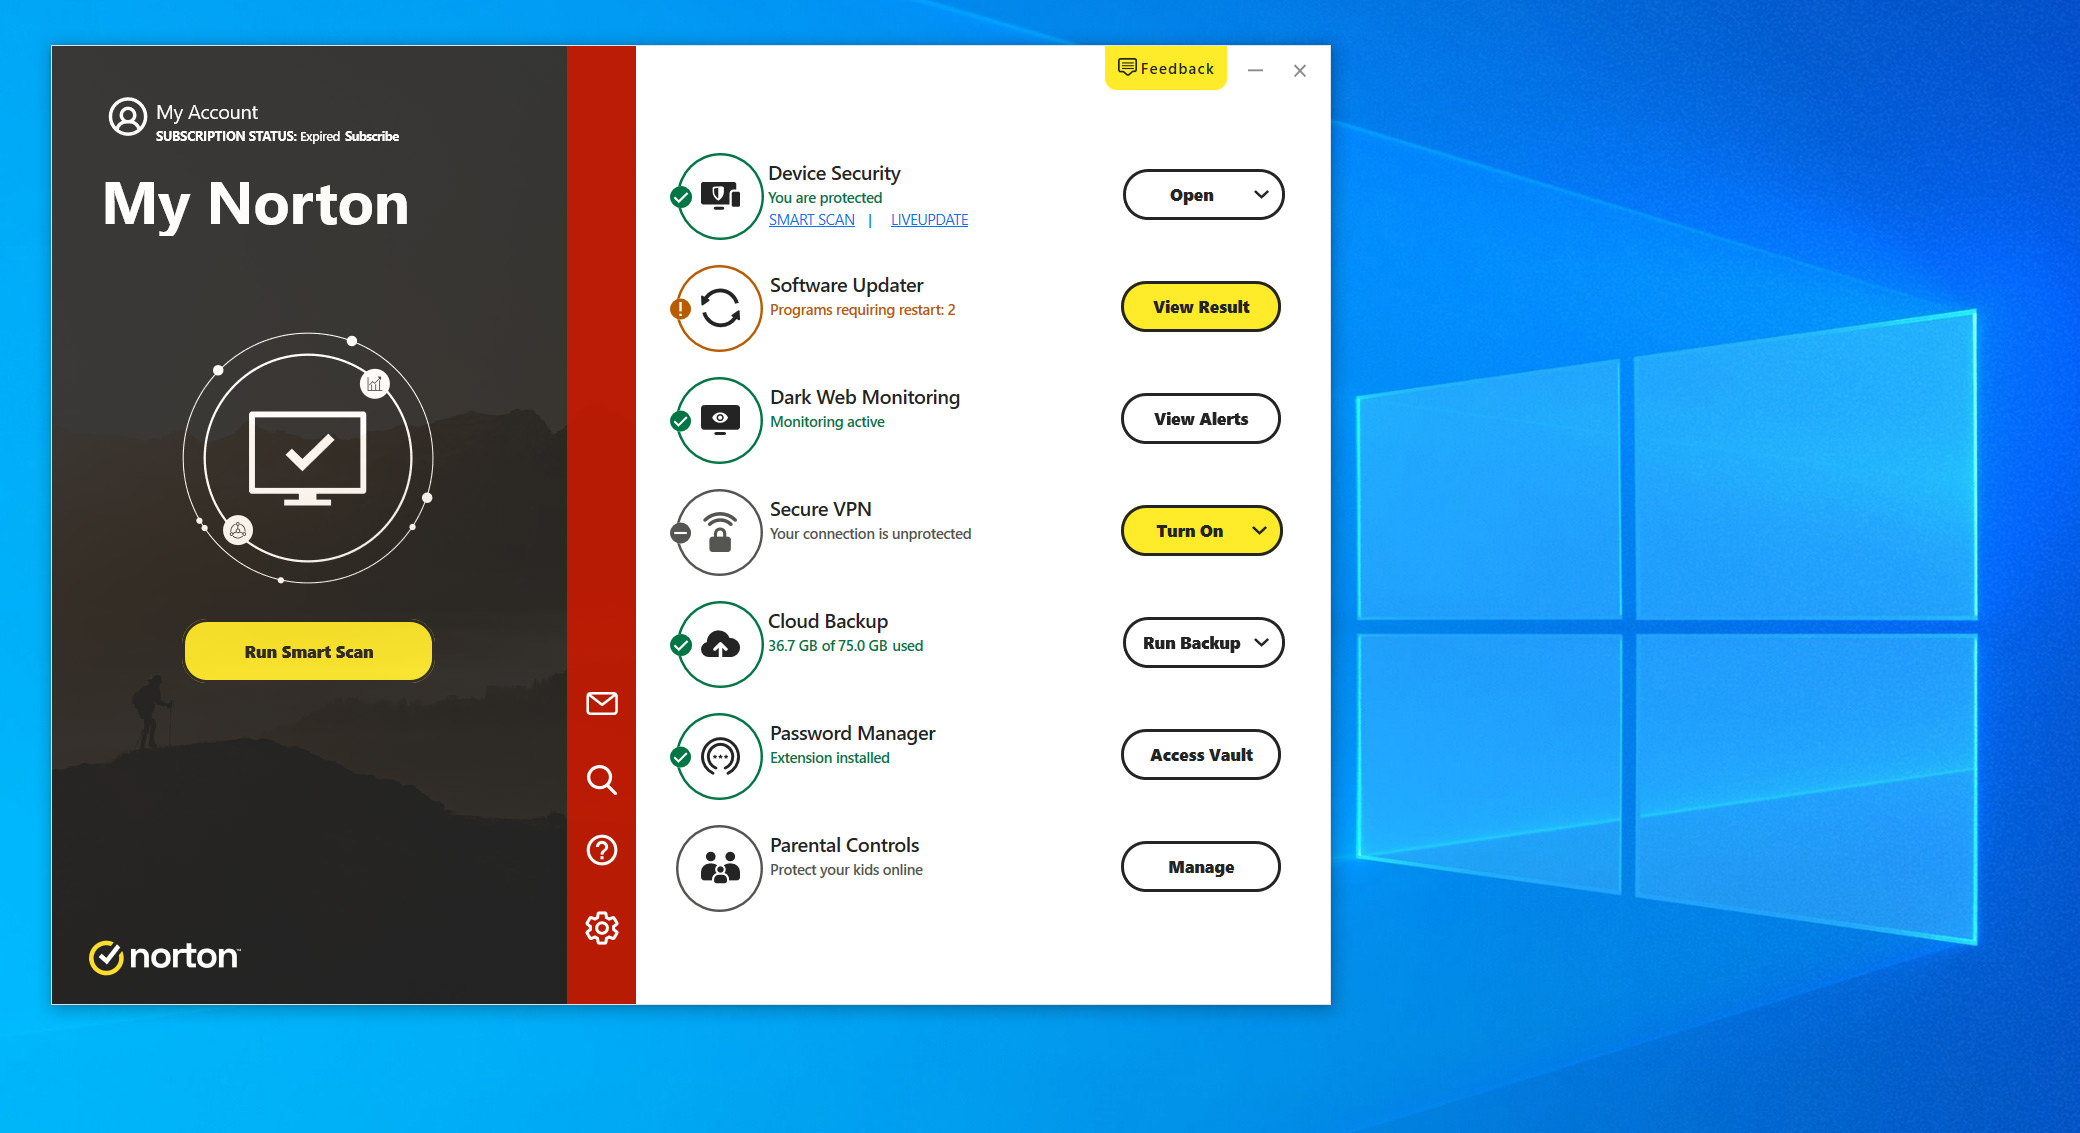Click the small chart badge on status circle
The width and height of the screenshot is (2080, 1133).
(375, 384)
